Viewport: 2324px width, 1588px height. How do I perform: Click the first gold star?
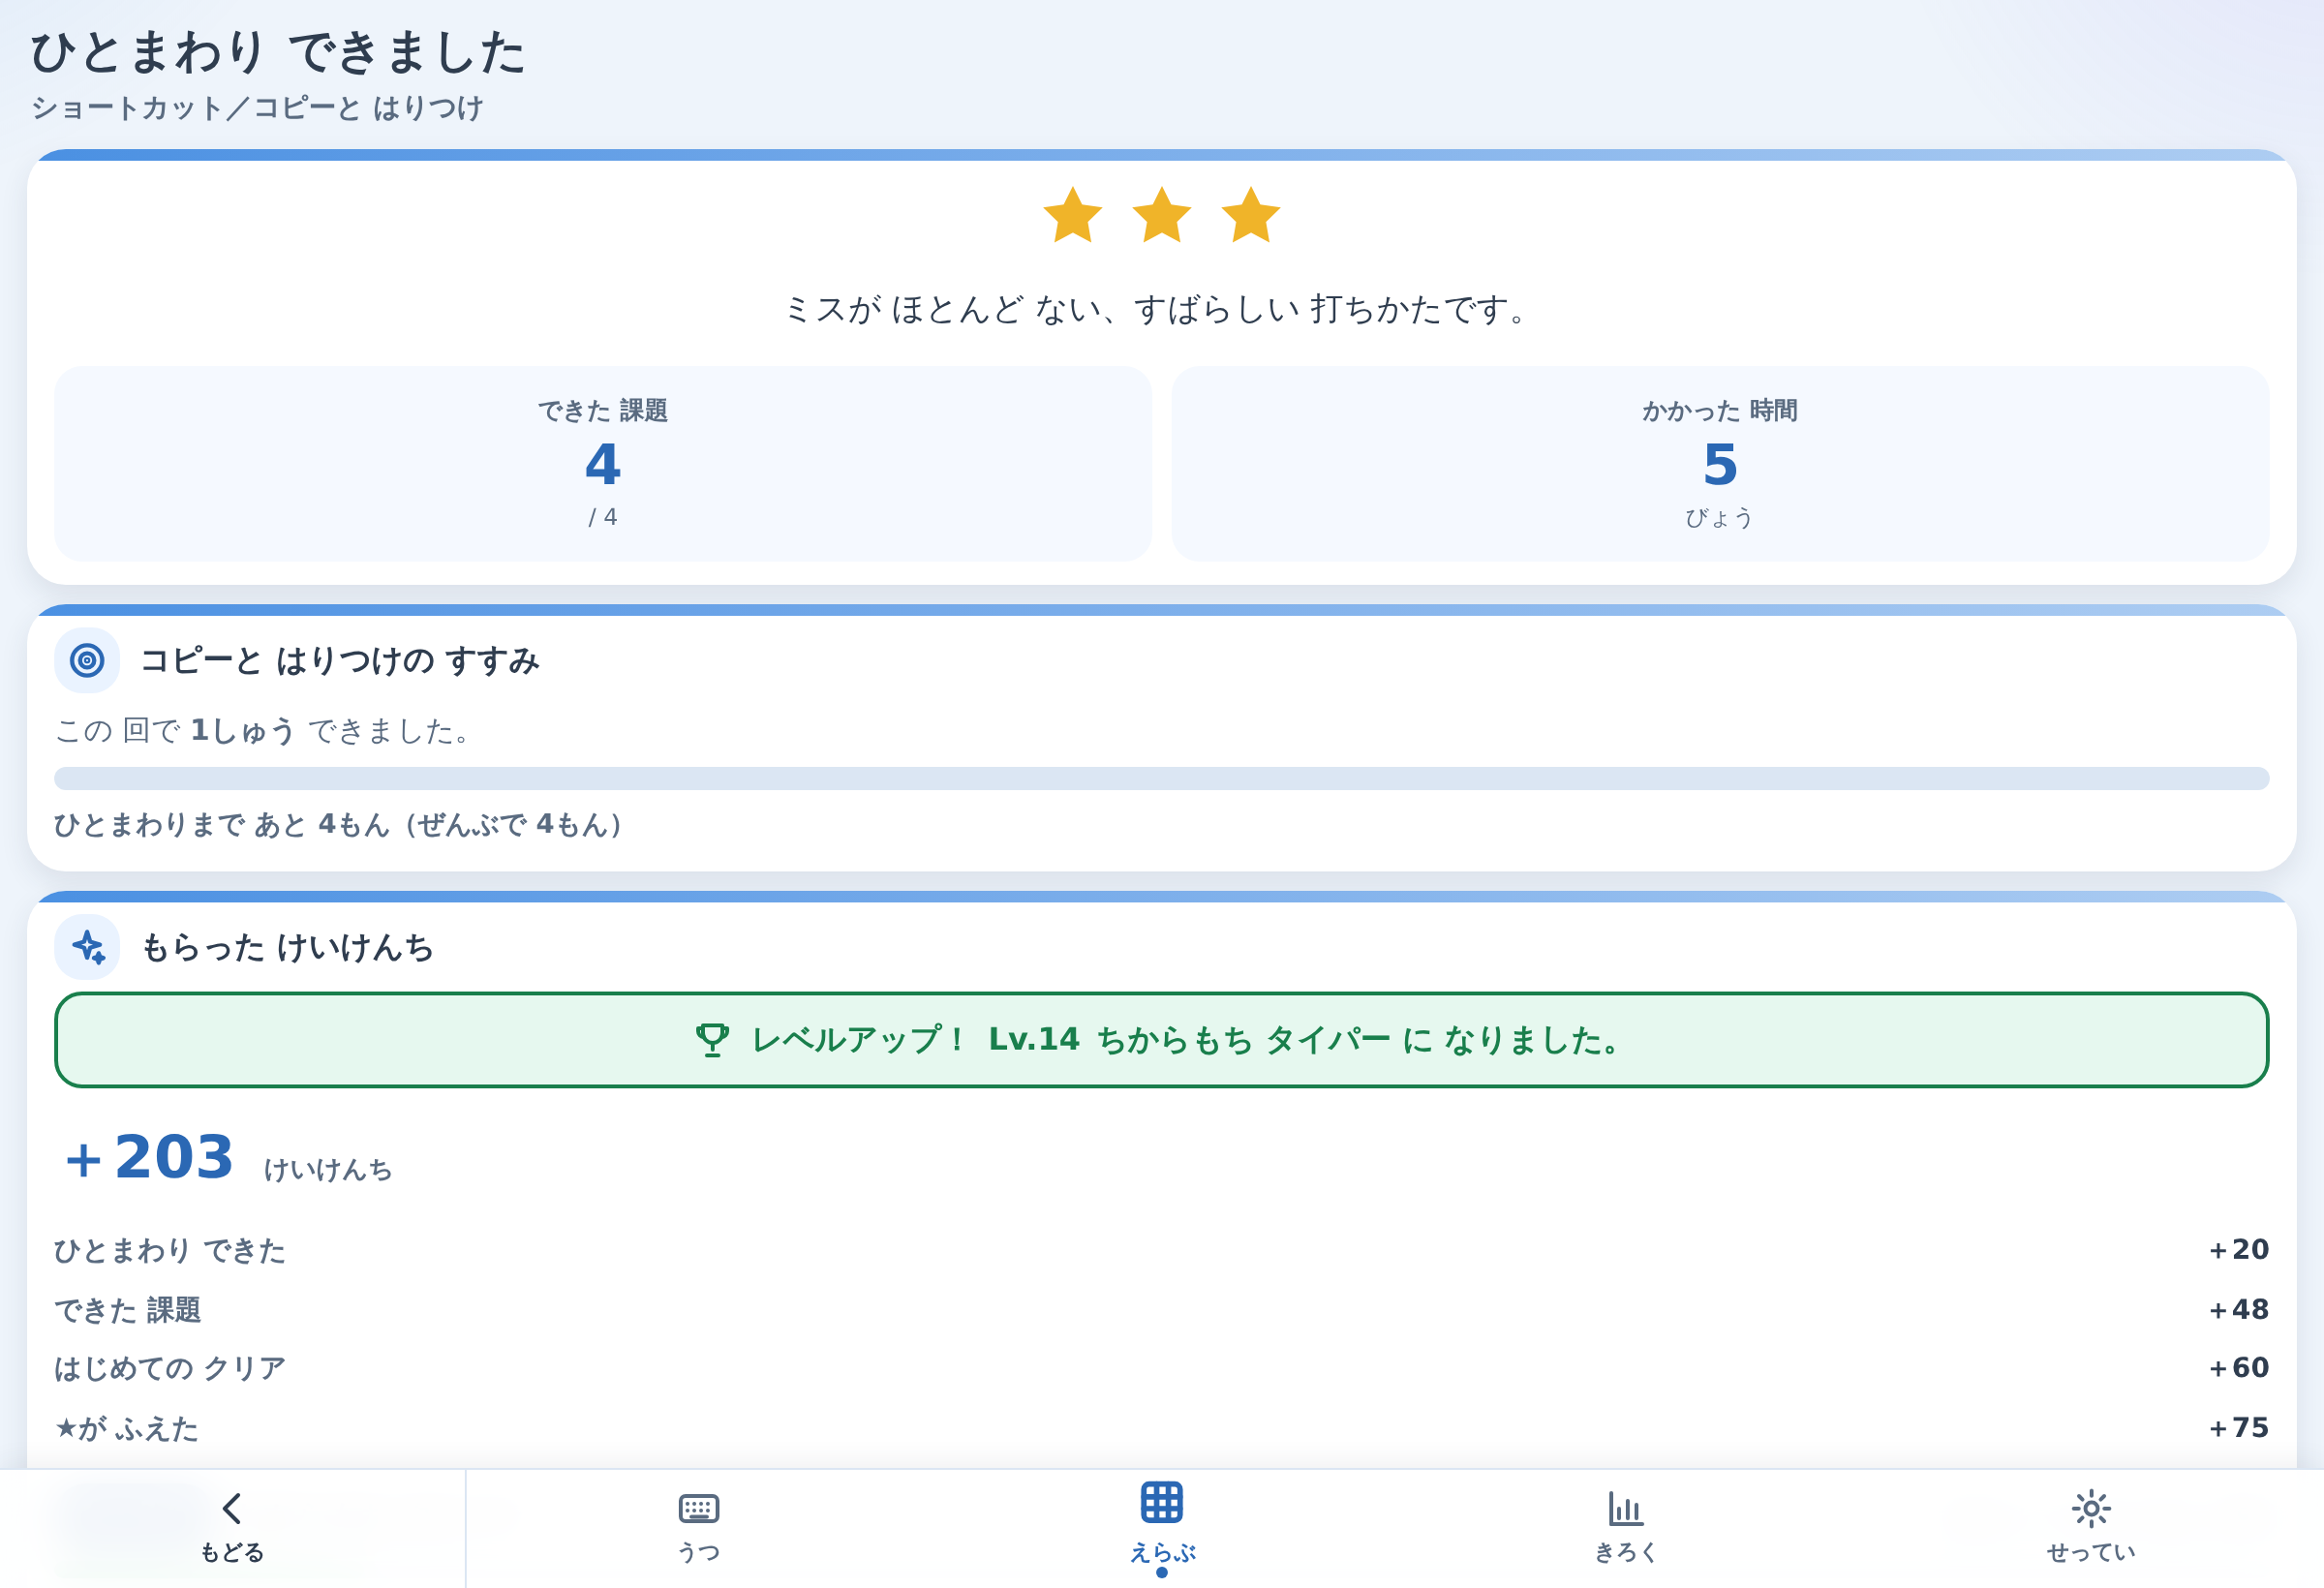1072,215
